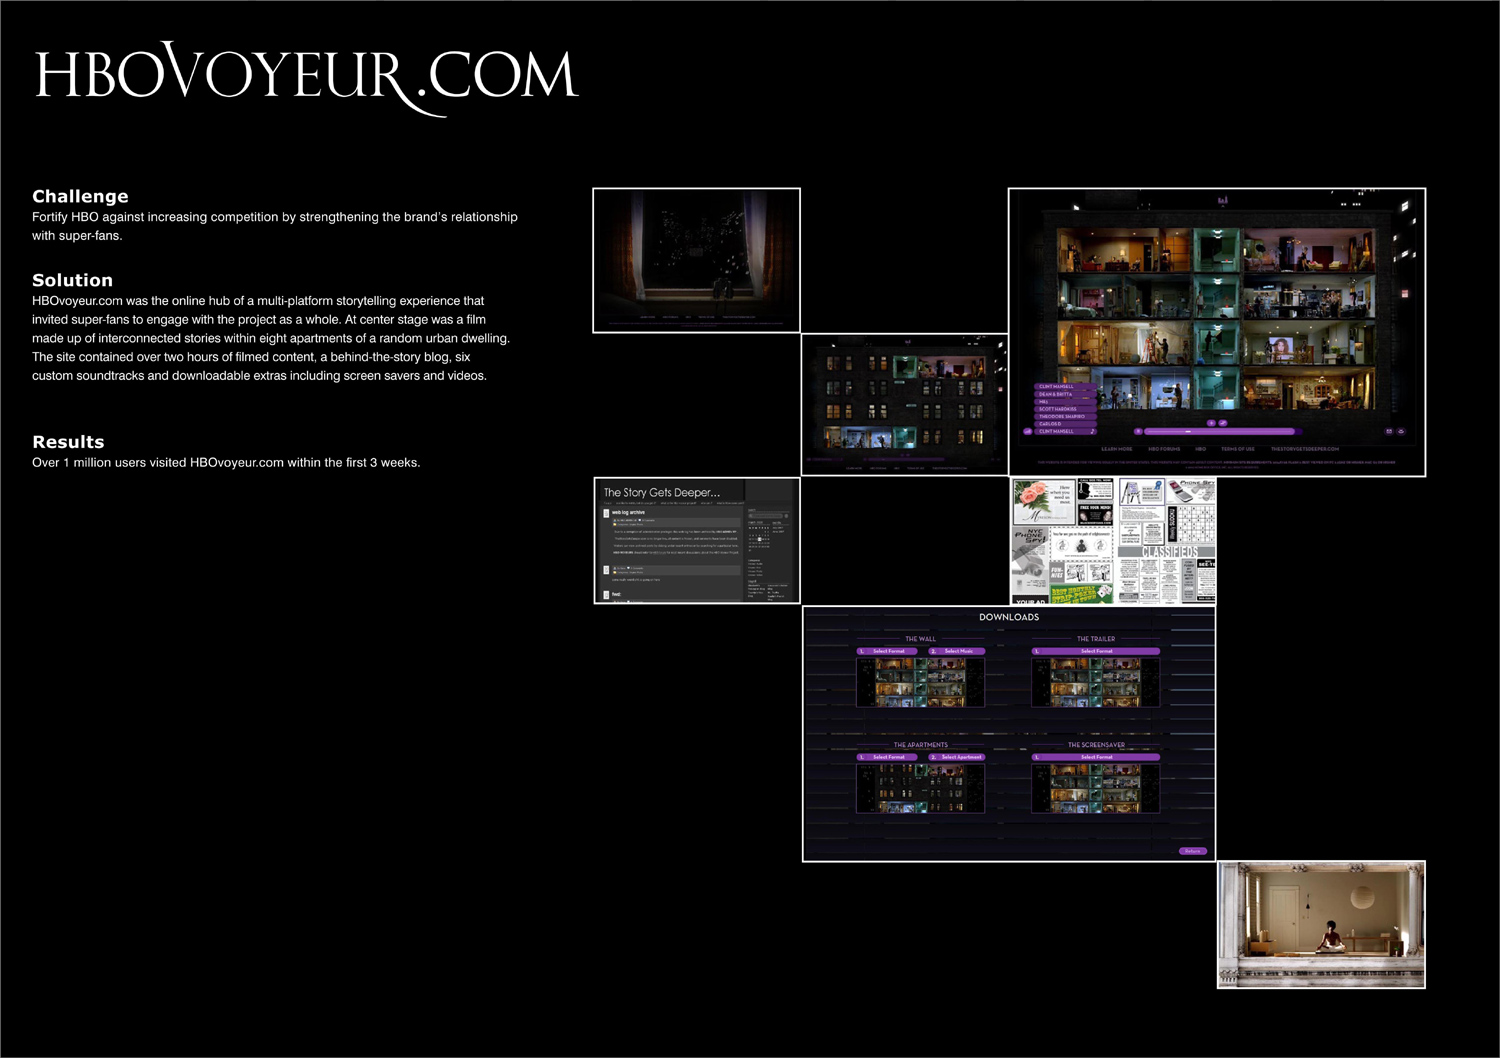Click the 'The Story Gets Deeper...' blog title
This screenshot has height=1058, width=1500.
[661, 492]
